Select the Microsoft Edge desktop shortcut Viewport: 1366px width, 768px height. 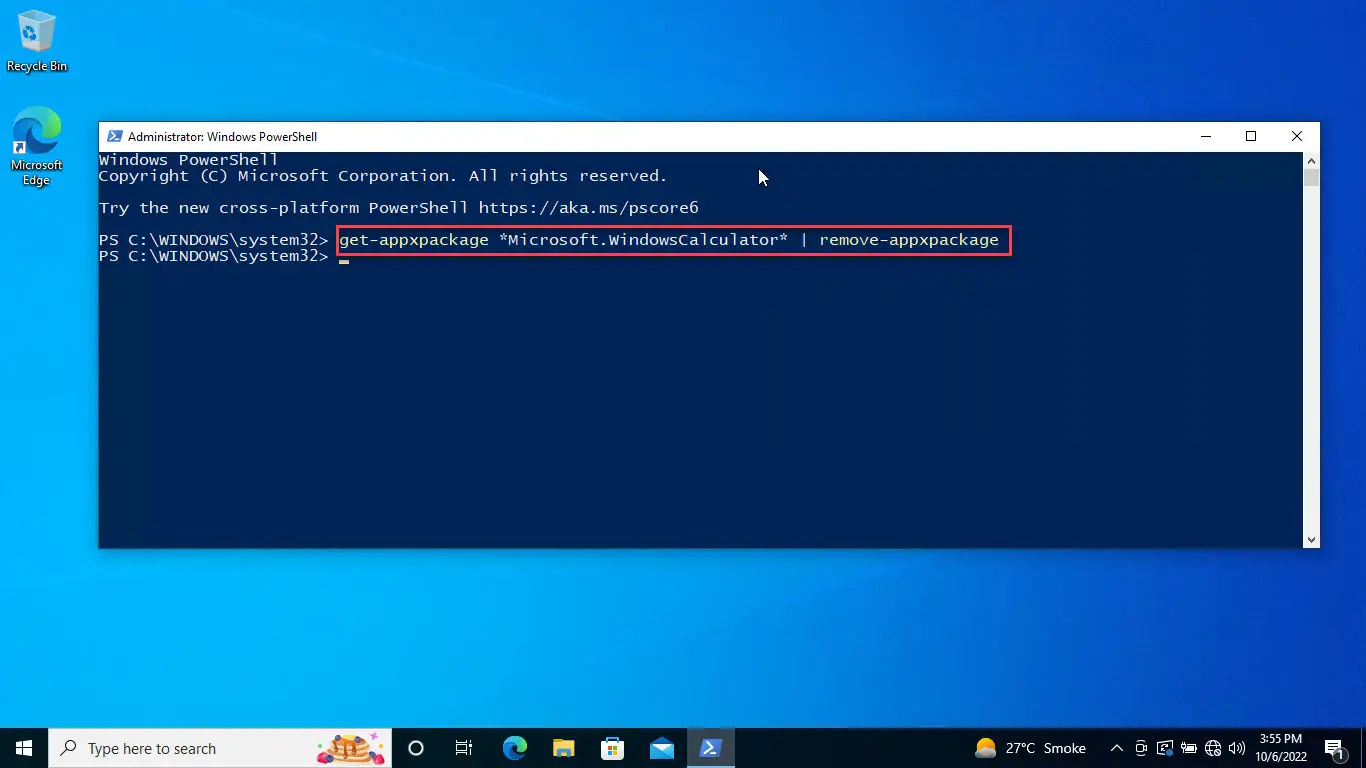pyautogui.click(x=37, y=147)
